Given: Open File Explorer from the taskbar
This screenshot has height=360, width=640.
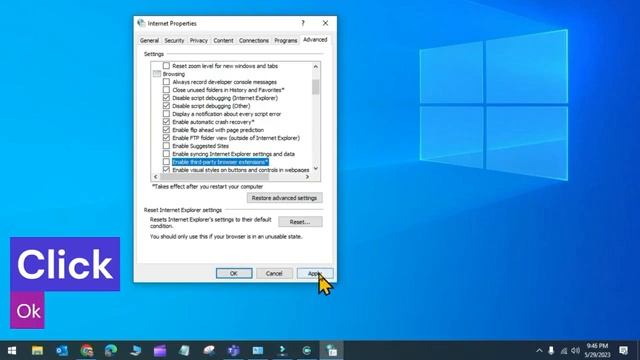Looking at the screenshot, I should (x=38, y=350).
